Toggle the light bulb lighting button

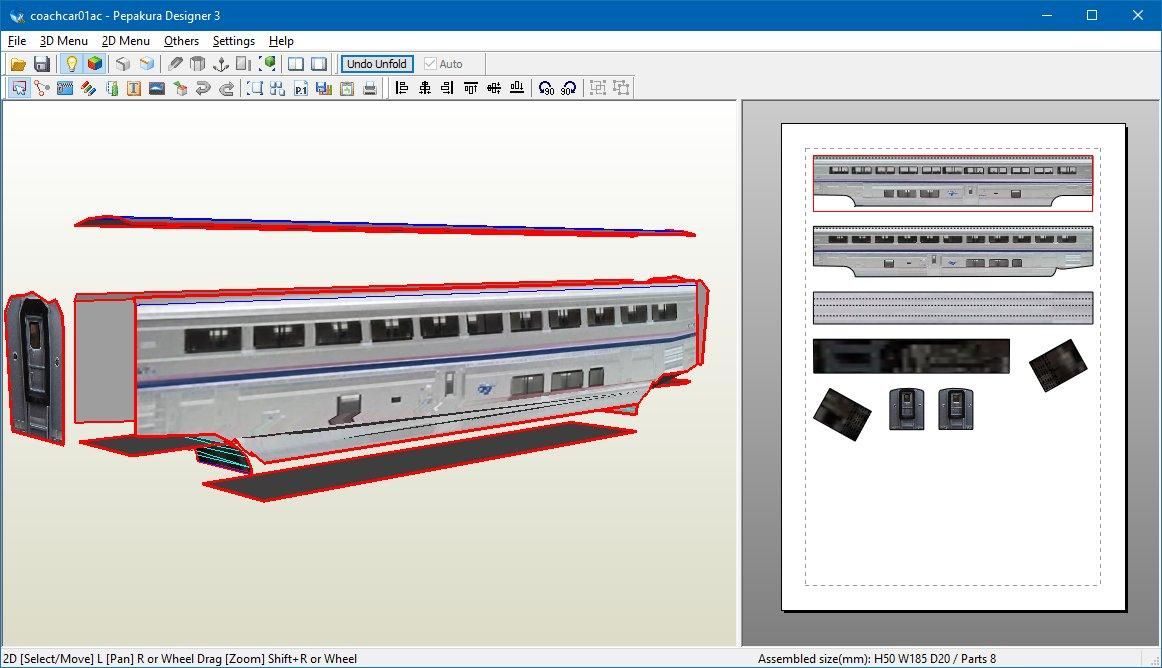71,64
